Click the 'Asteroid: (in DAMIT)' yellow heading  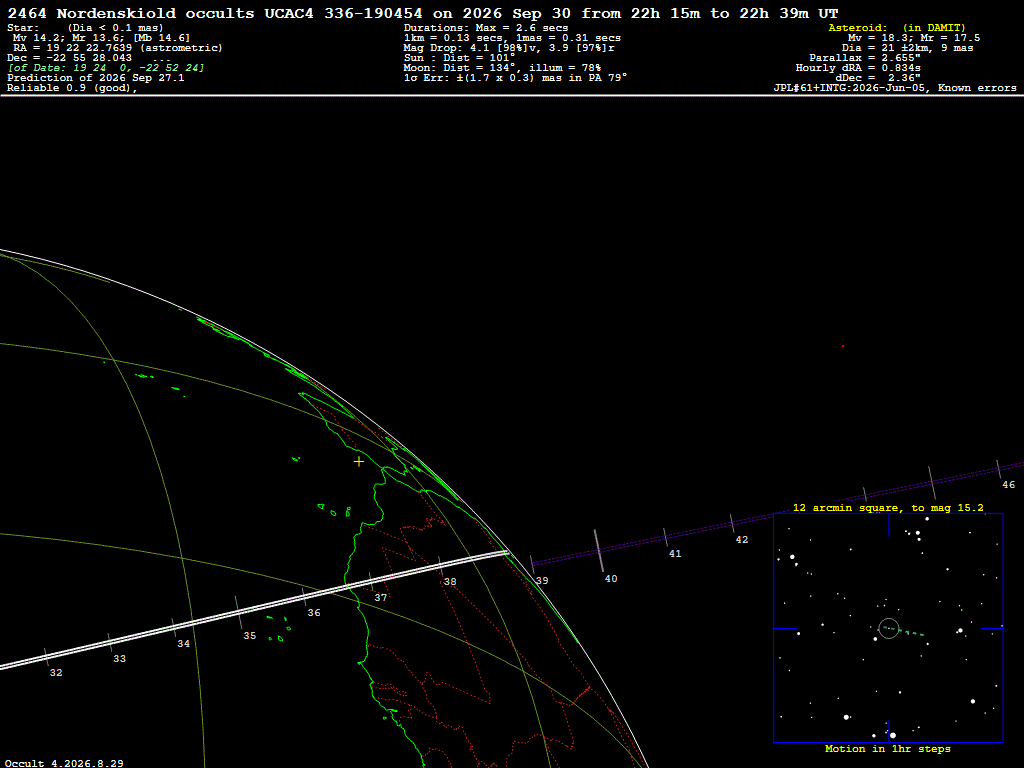(x=897, y=28)
